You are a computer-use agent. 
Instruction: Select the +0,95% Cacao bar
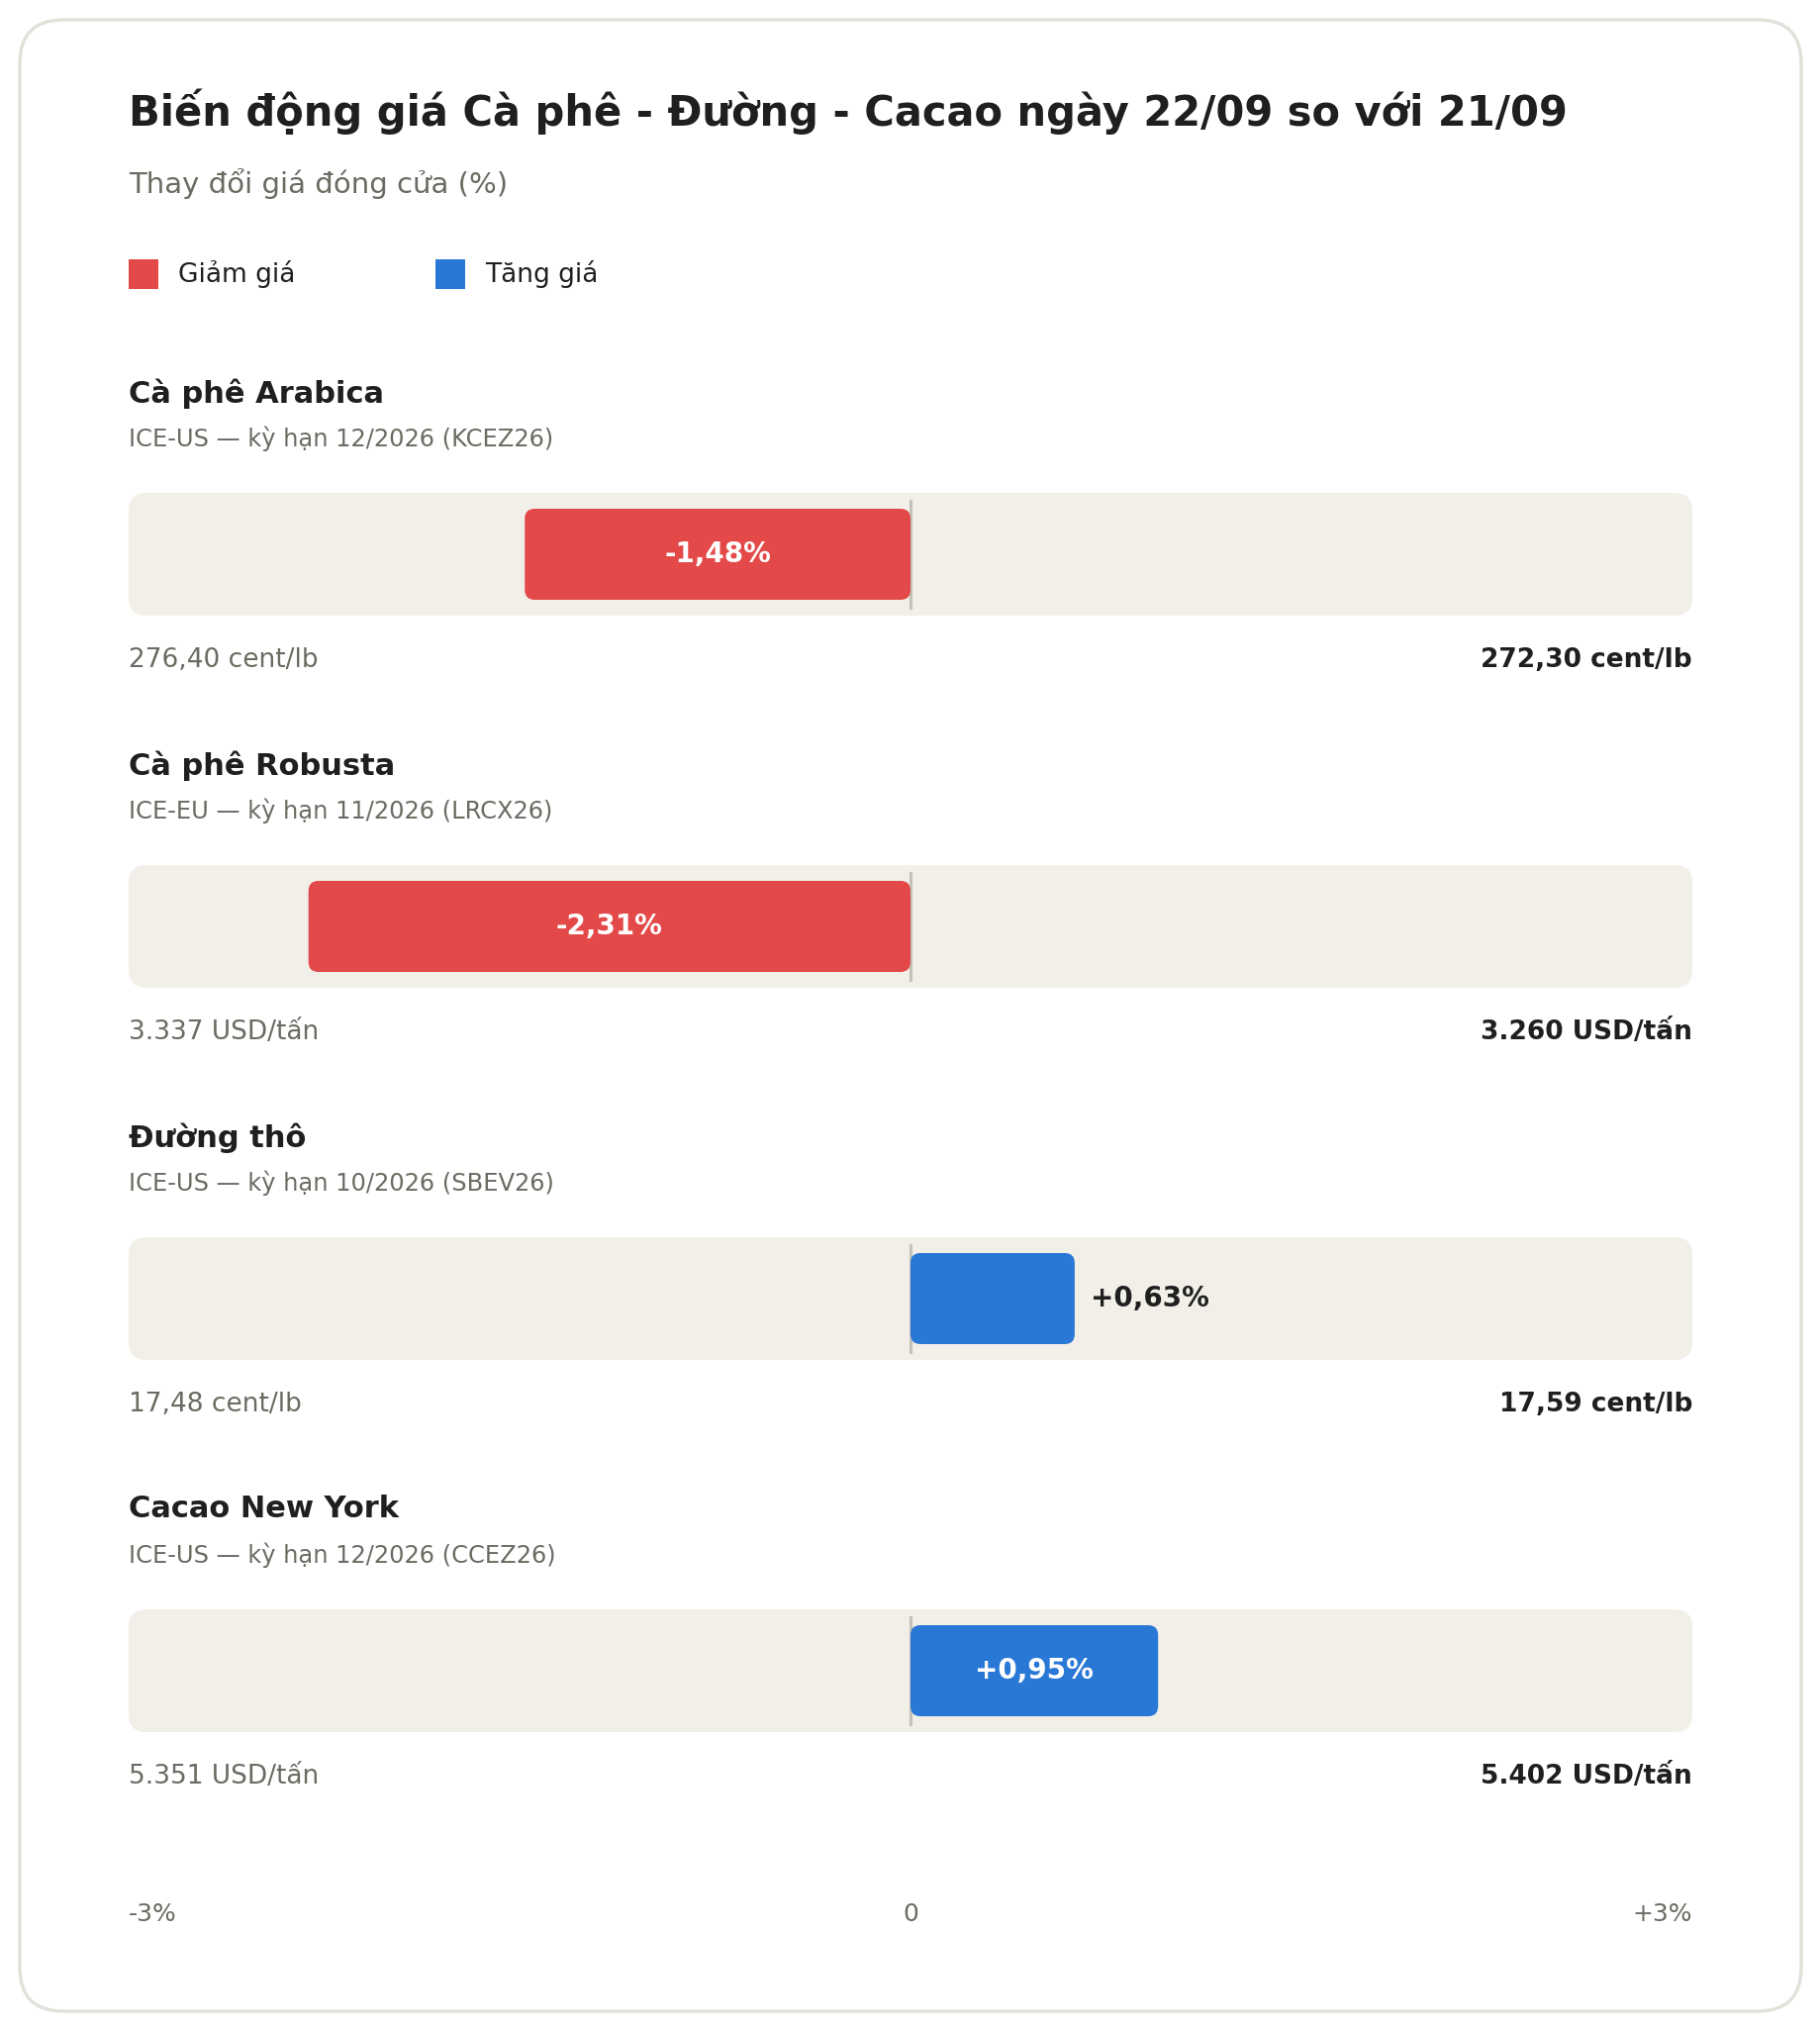tap(1034, 1670)
